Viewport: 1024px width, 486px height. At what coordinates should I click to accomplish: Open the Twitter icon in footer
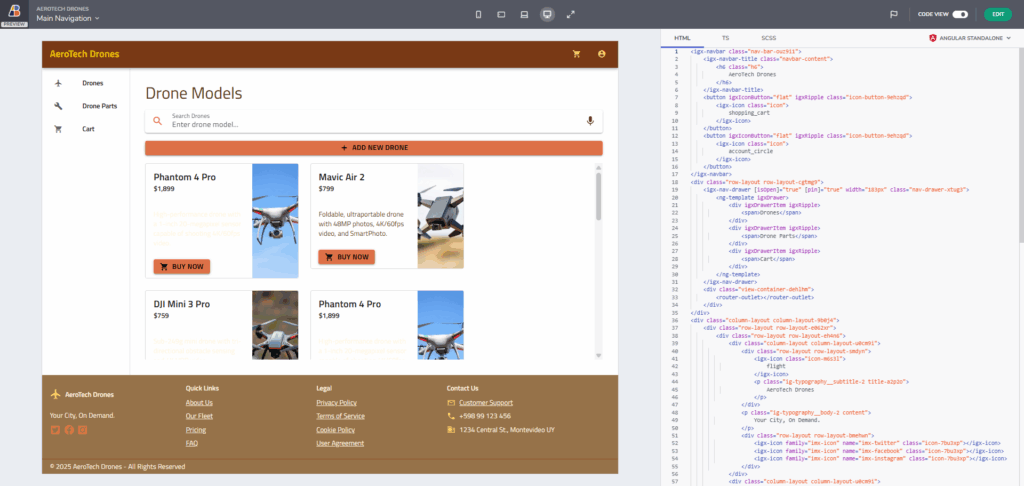point(55,430)
